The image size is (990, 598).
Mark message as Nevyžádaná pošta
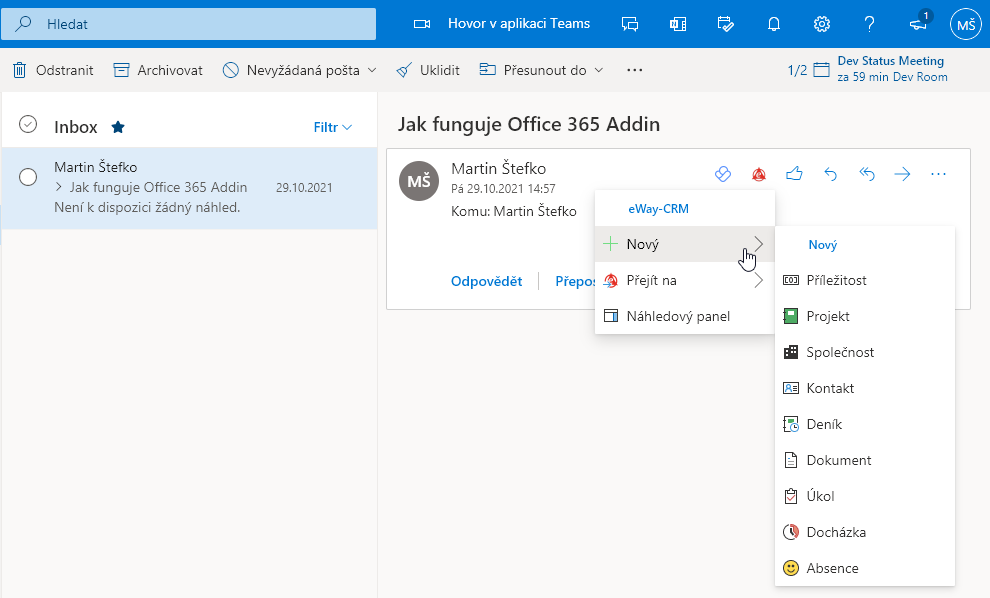pyautogui.click(x=292, y=70)
